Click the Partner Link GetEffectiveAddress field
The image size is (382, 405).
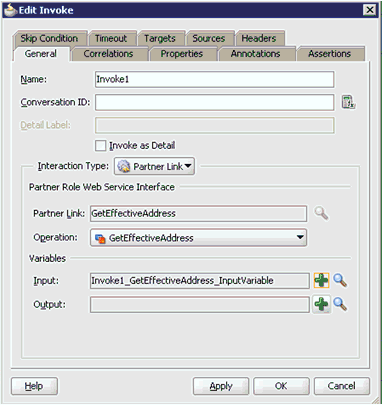point(198,213)
